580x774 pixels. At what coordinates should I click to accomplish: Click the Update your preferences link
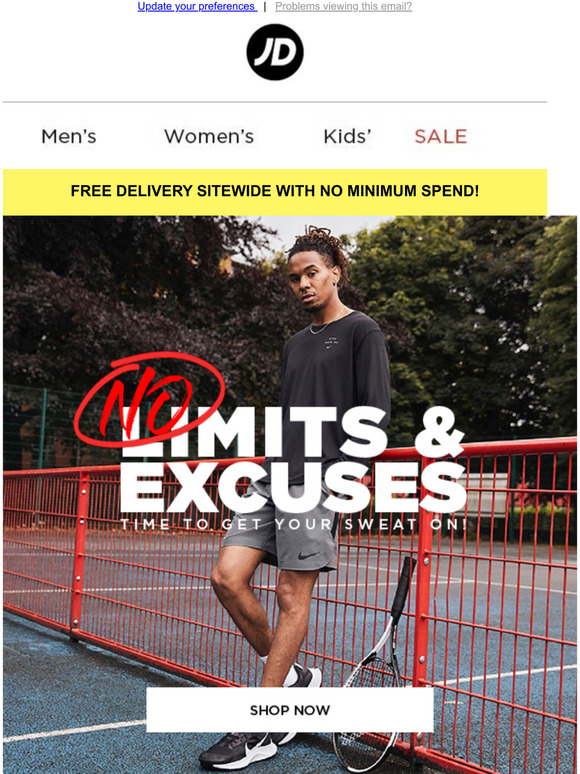coord(197,6)
